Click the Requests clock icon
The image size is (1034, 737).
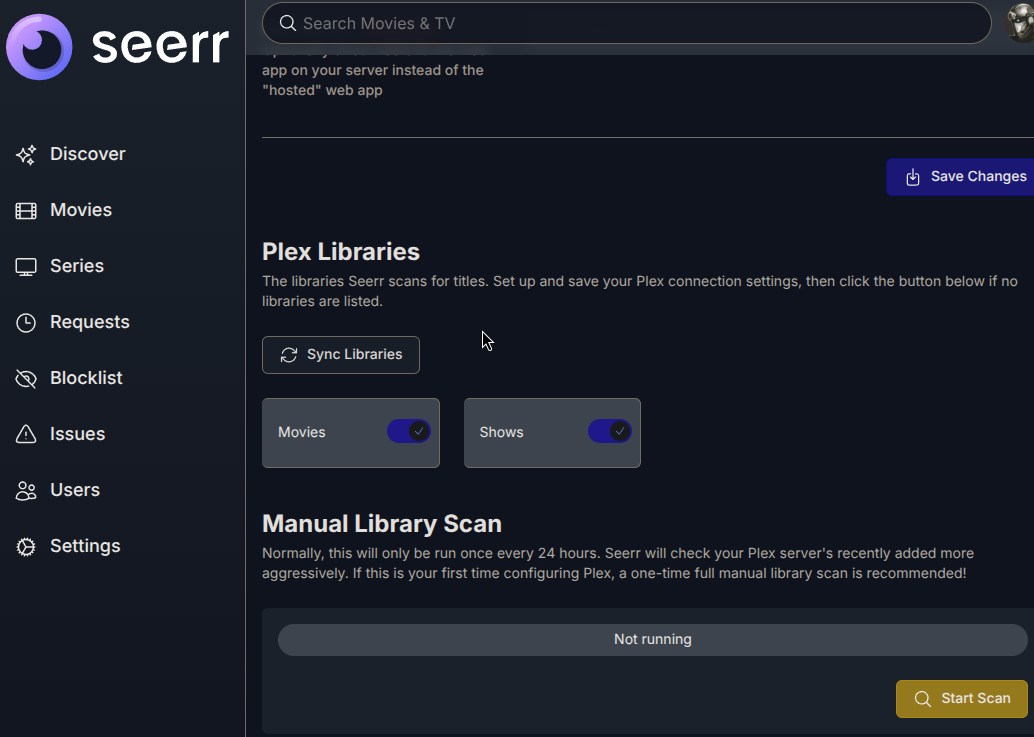(26, 323)
